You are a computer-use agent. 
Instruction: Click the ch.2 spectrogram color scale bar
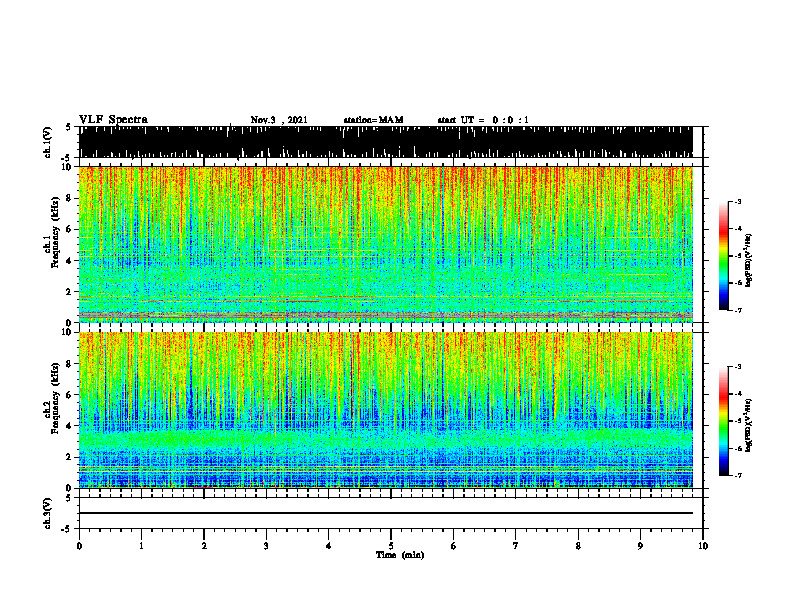click(724, 421)
